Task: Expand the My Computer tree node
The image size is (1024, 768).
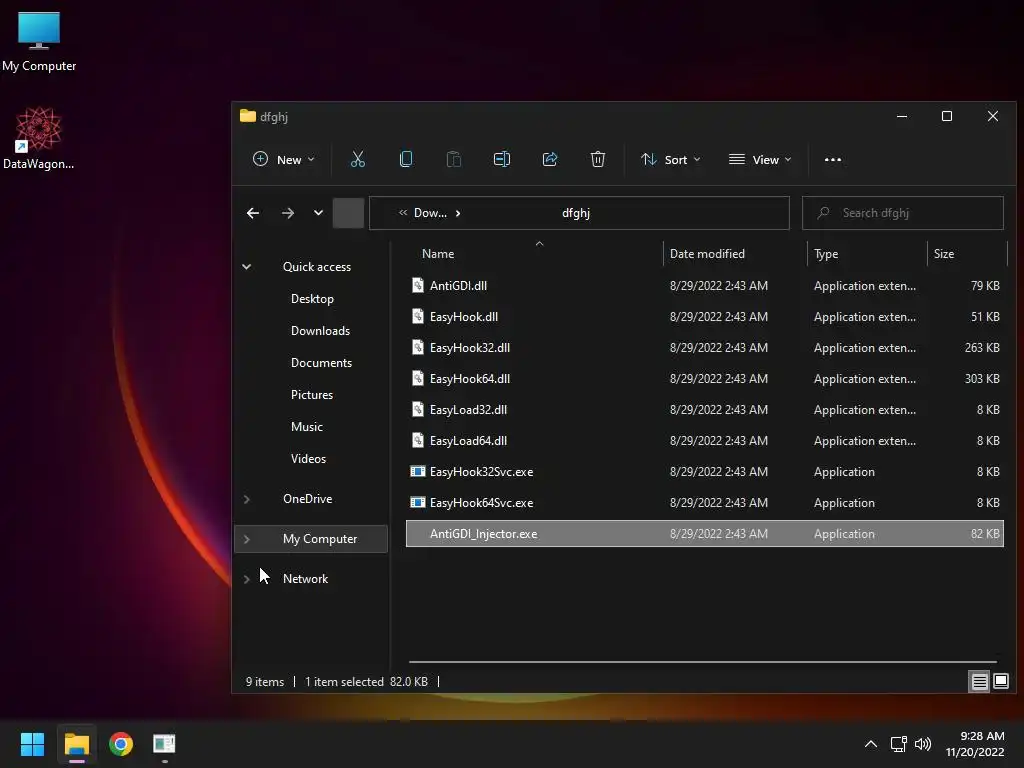Action: pos(247,539)
